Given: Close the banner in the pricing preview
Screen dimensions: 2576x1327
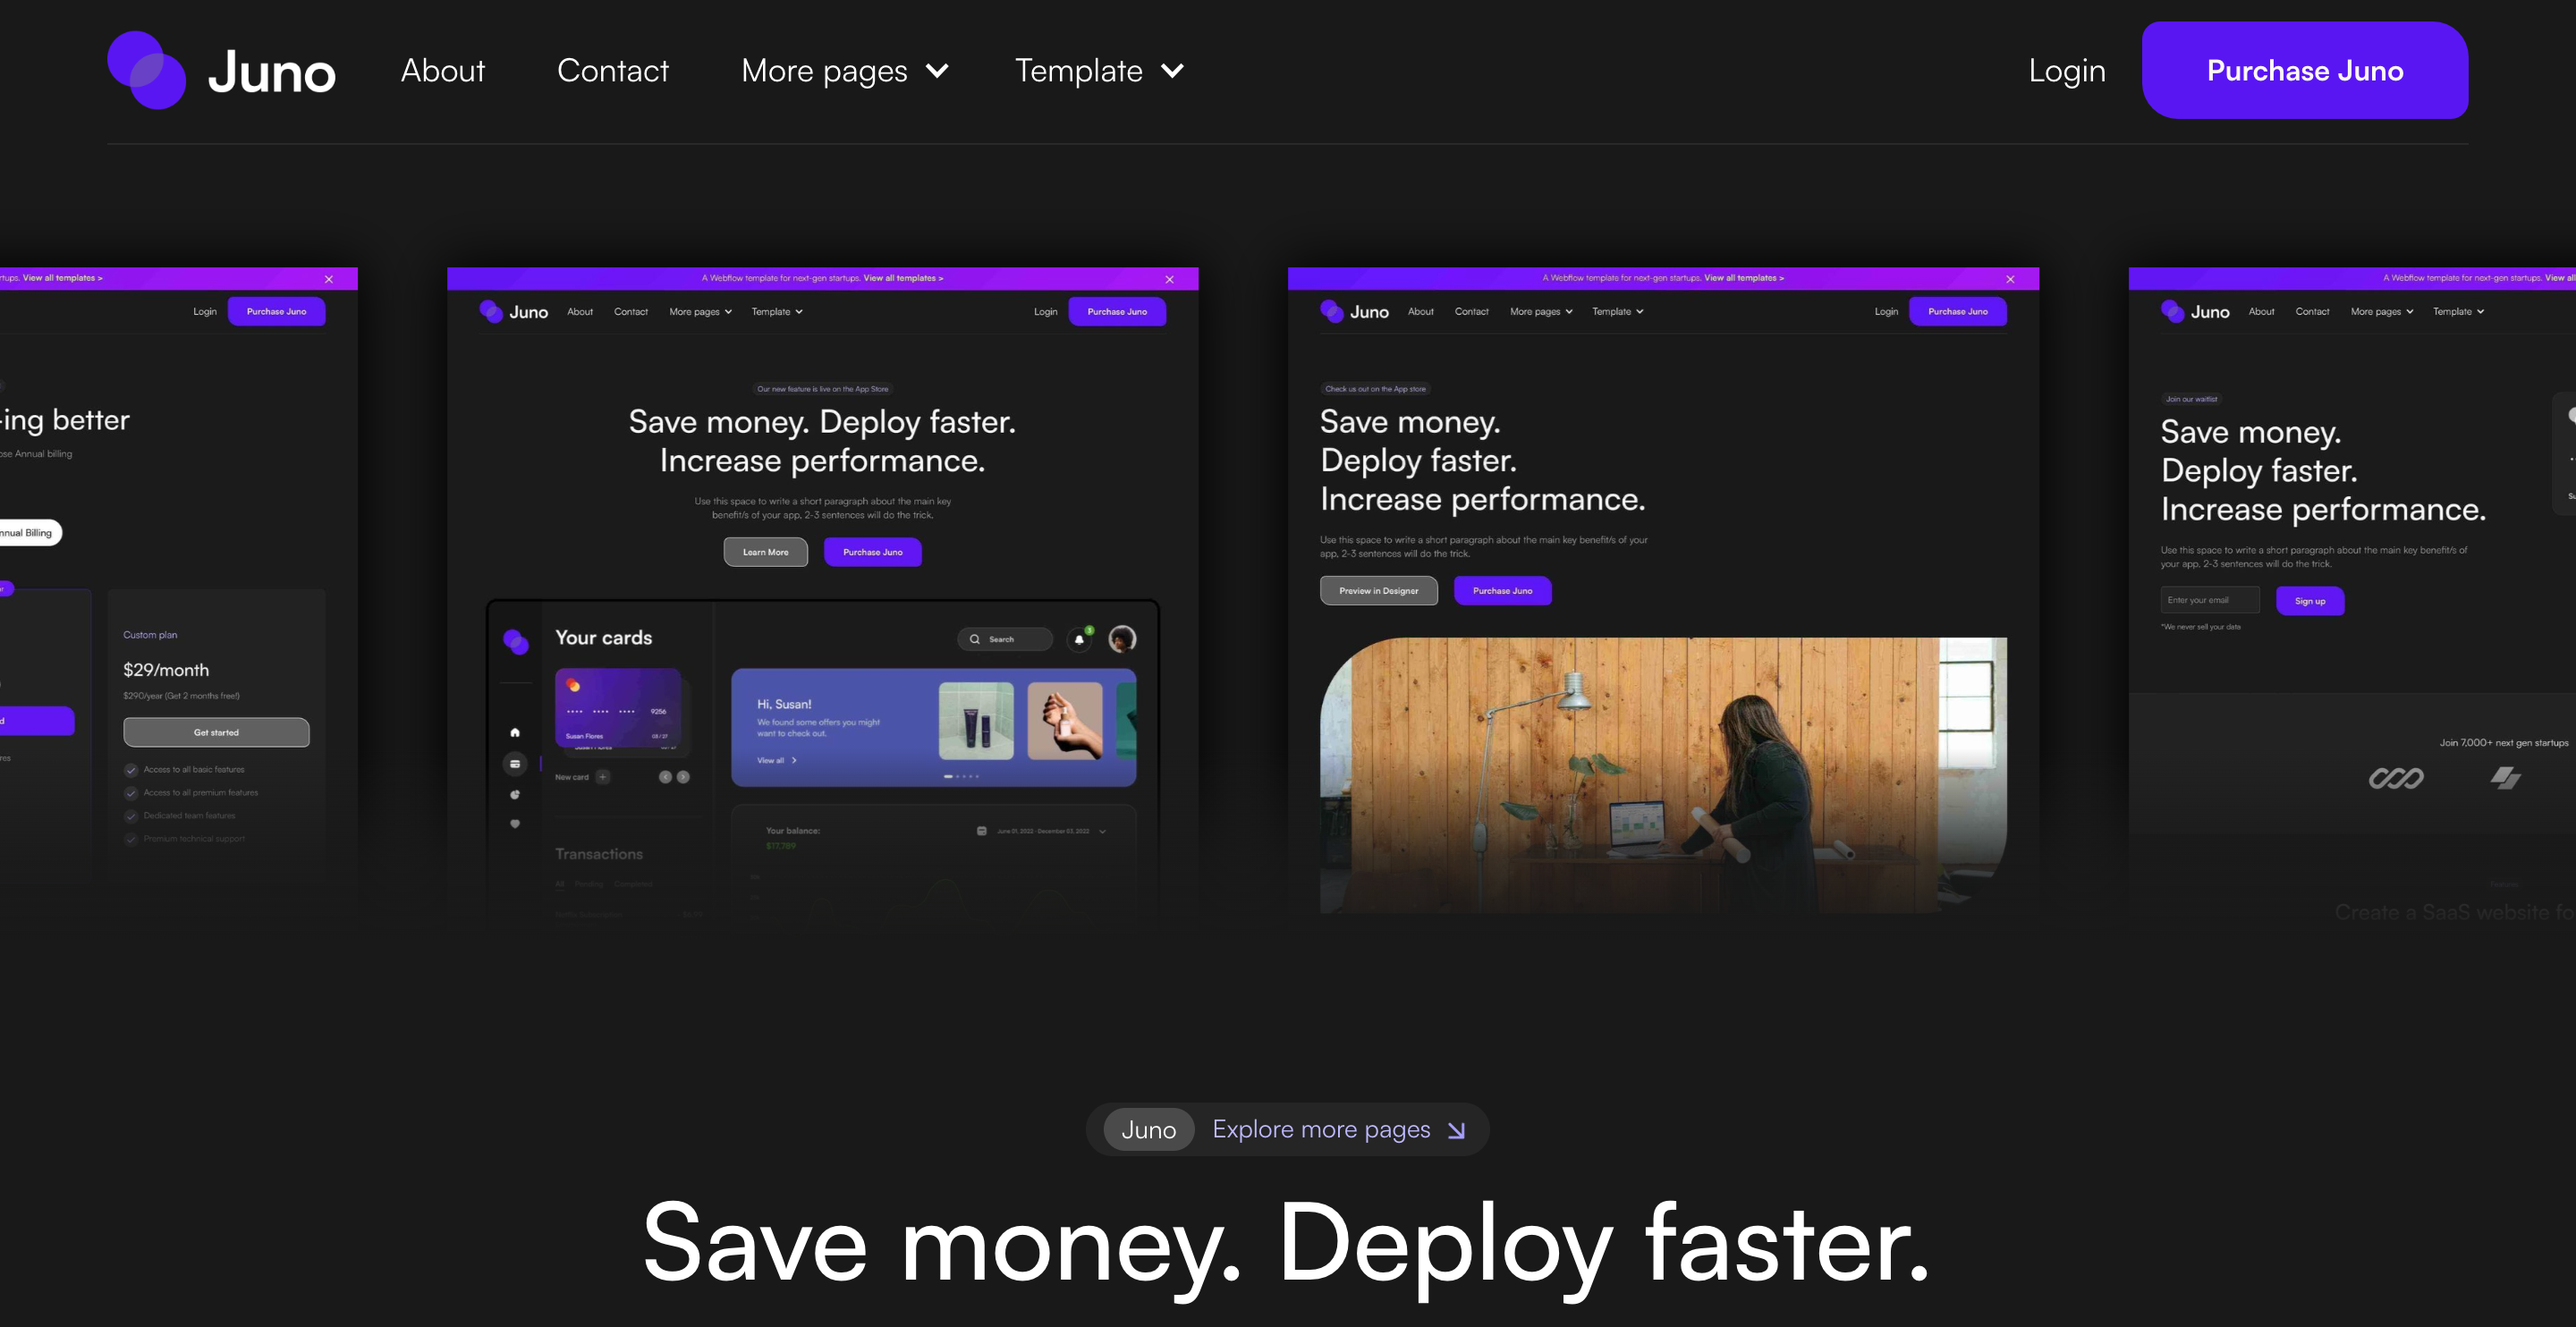Looking at the screenshot, I should (x=328, y=279).
